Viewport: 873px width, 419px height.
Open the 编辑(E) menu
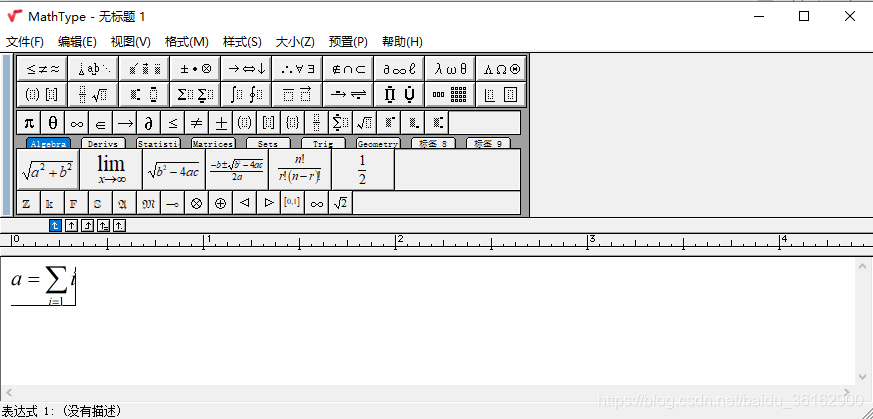click(77, 42)
